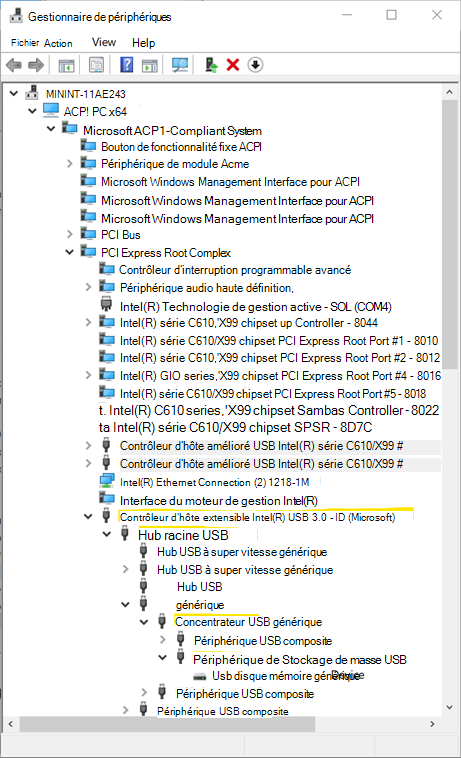Viewport: 461px width, 758px height.
Task: Click the USB plug icon beside Hub racine USB
Action: click(125, 534)
